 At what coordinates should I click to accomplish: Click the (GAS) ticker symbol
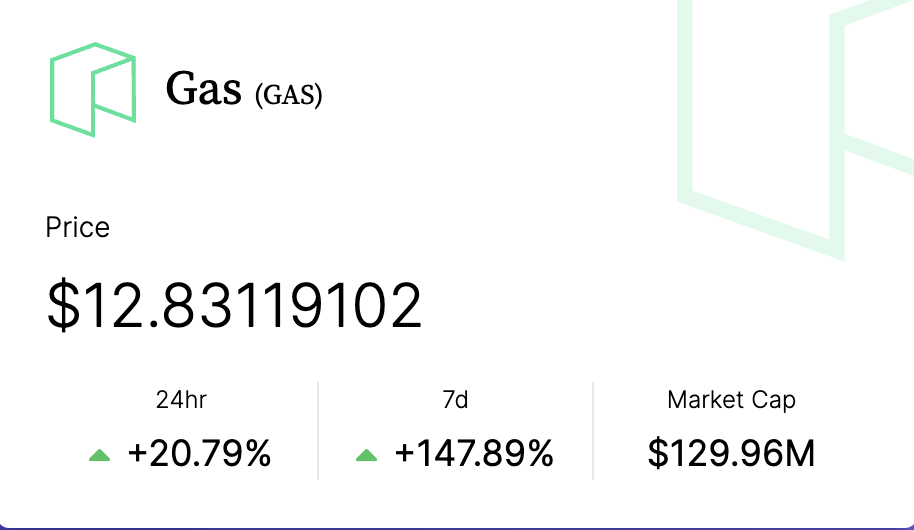[289, 95]
